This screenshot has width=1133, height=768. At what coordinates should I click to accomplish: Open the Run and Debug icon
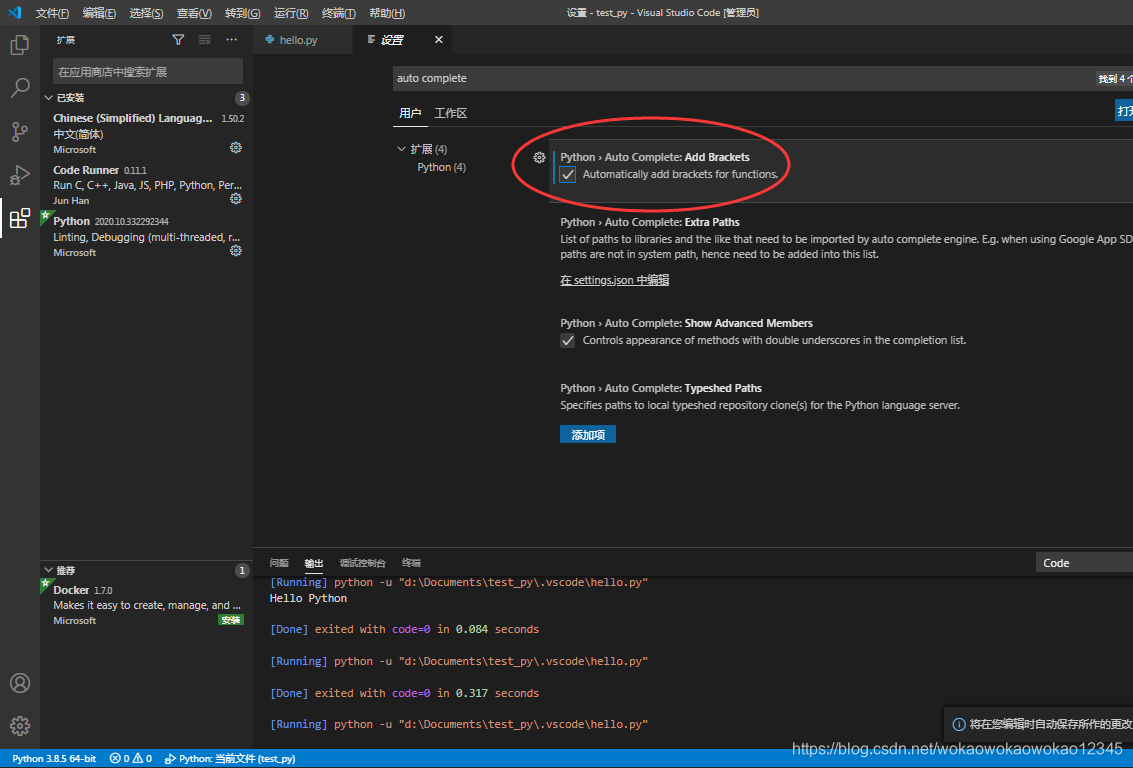(20, 175)
